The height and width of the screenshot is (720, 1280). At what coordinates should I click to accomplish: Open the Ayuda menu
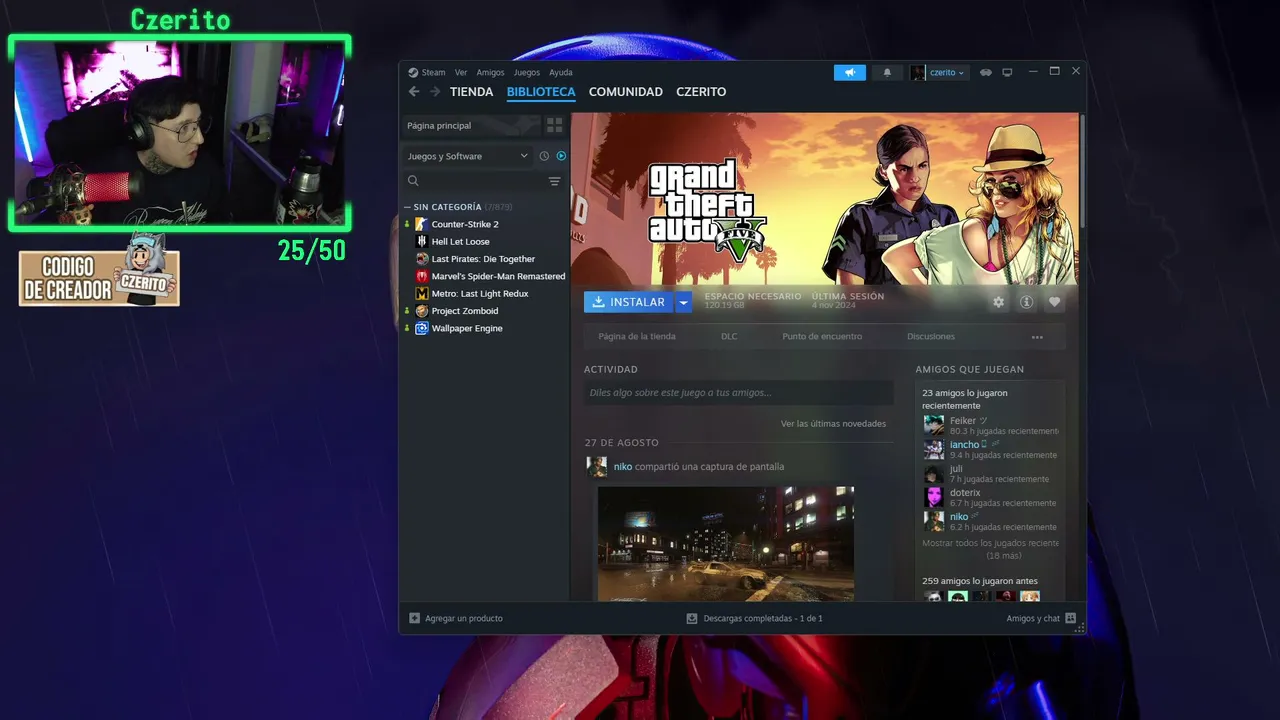point(561,72)
